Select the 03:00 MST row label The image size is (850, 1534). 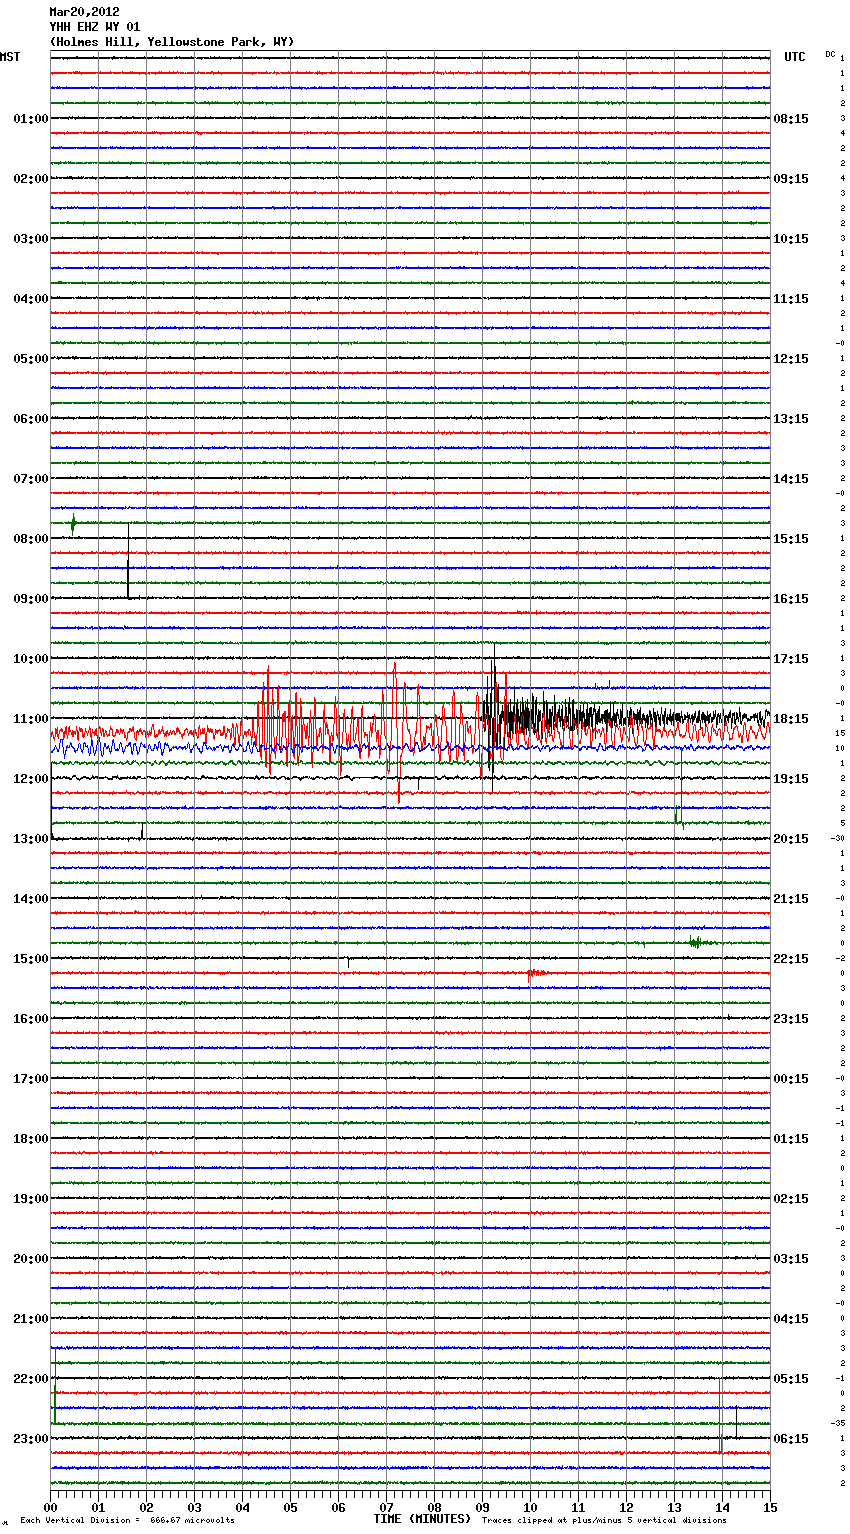pyautogui.click(x=31, y=239)
